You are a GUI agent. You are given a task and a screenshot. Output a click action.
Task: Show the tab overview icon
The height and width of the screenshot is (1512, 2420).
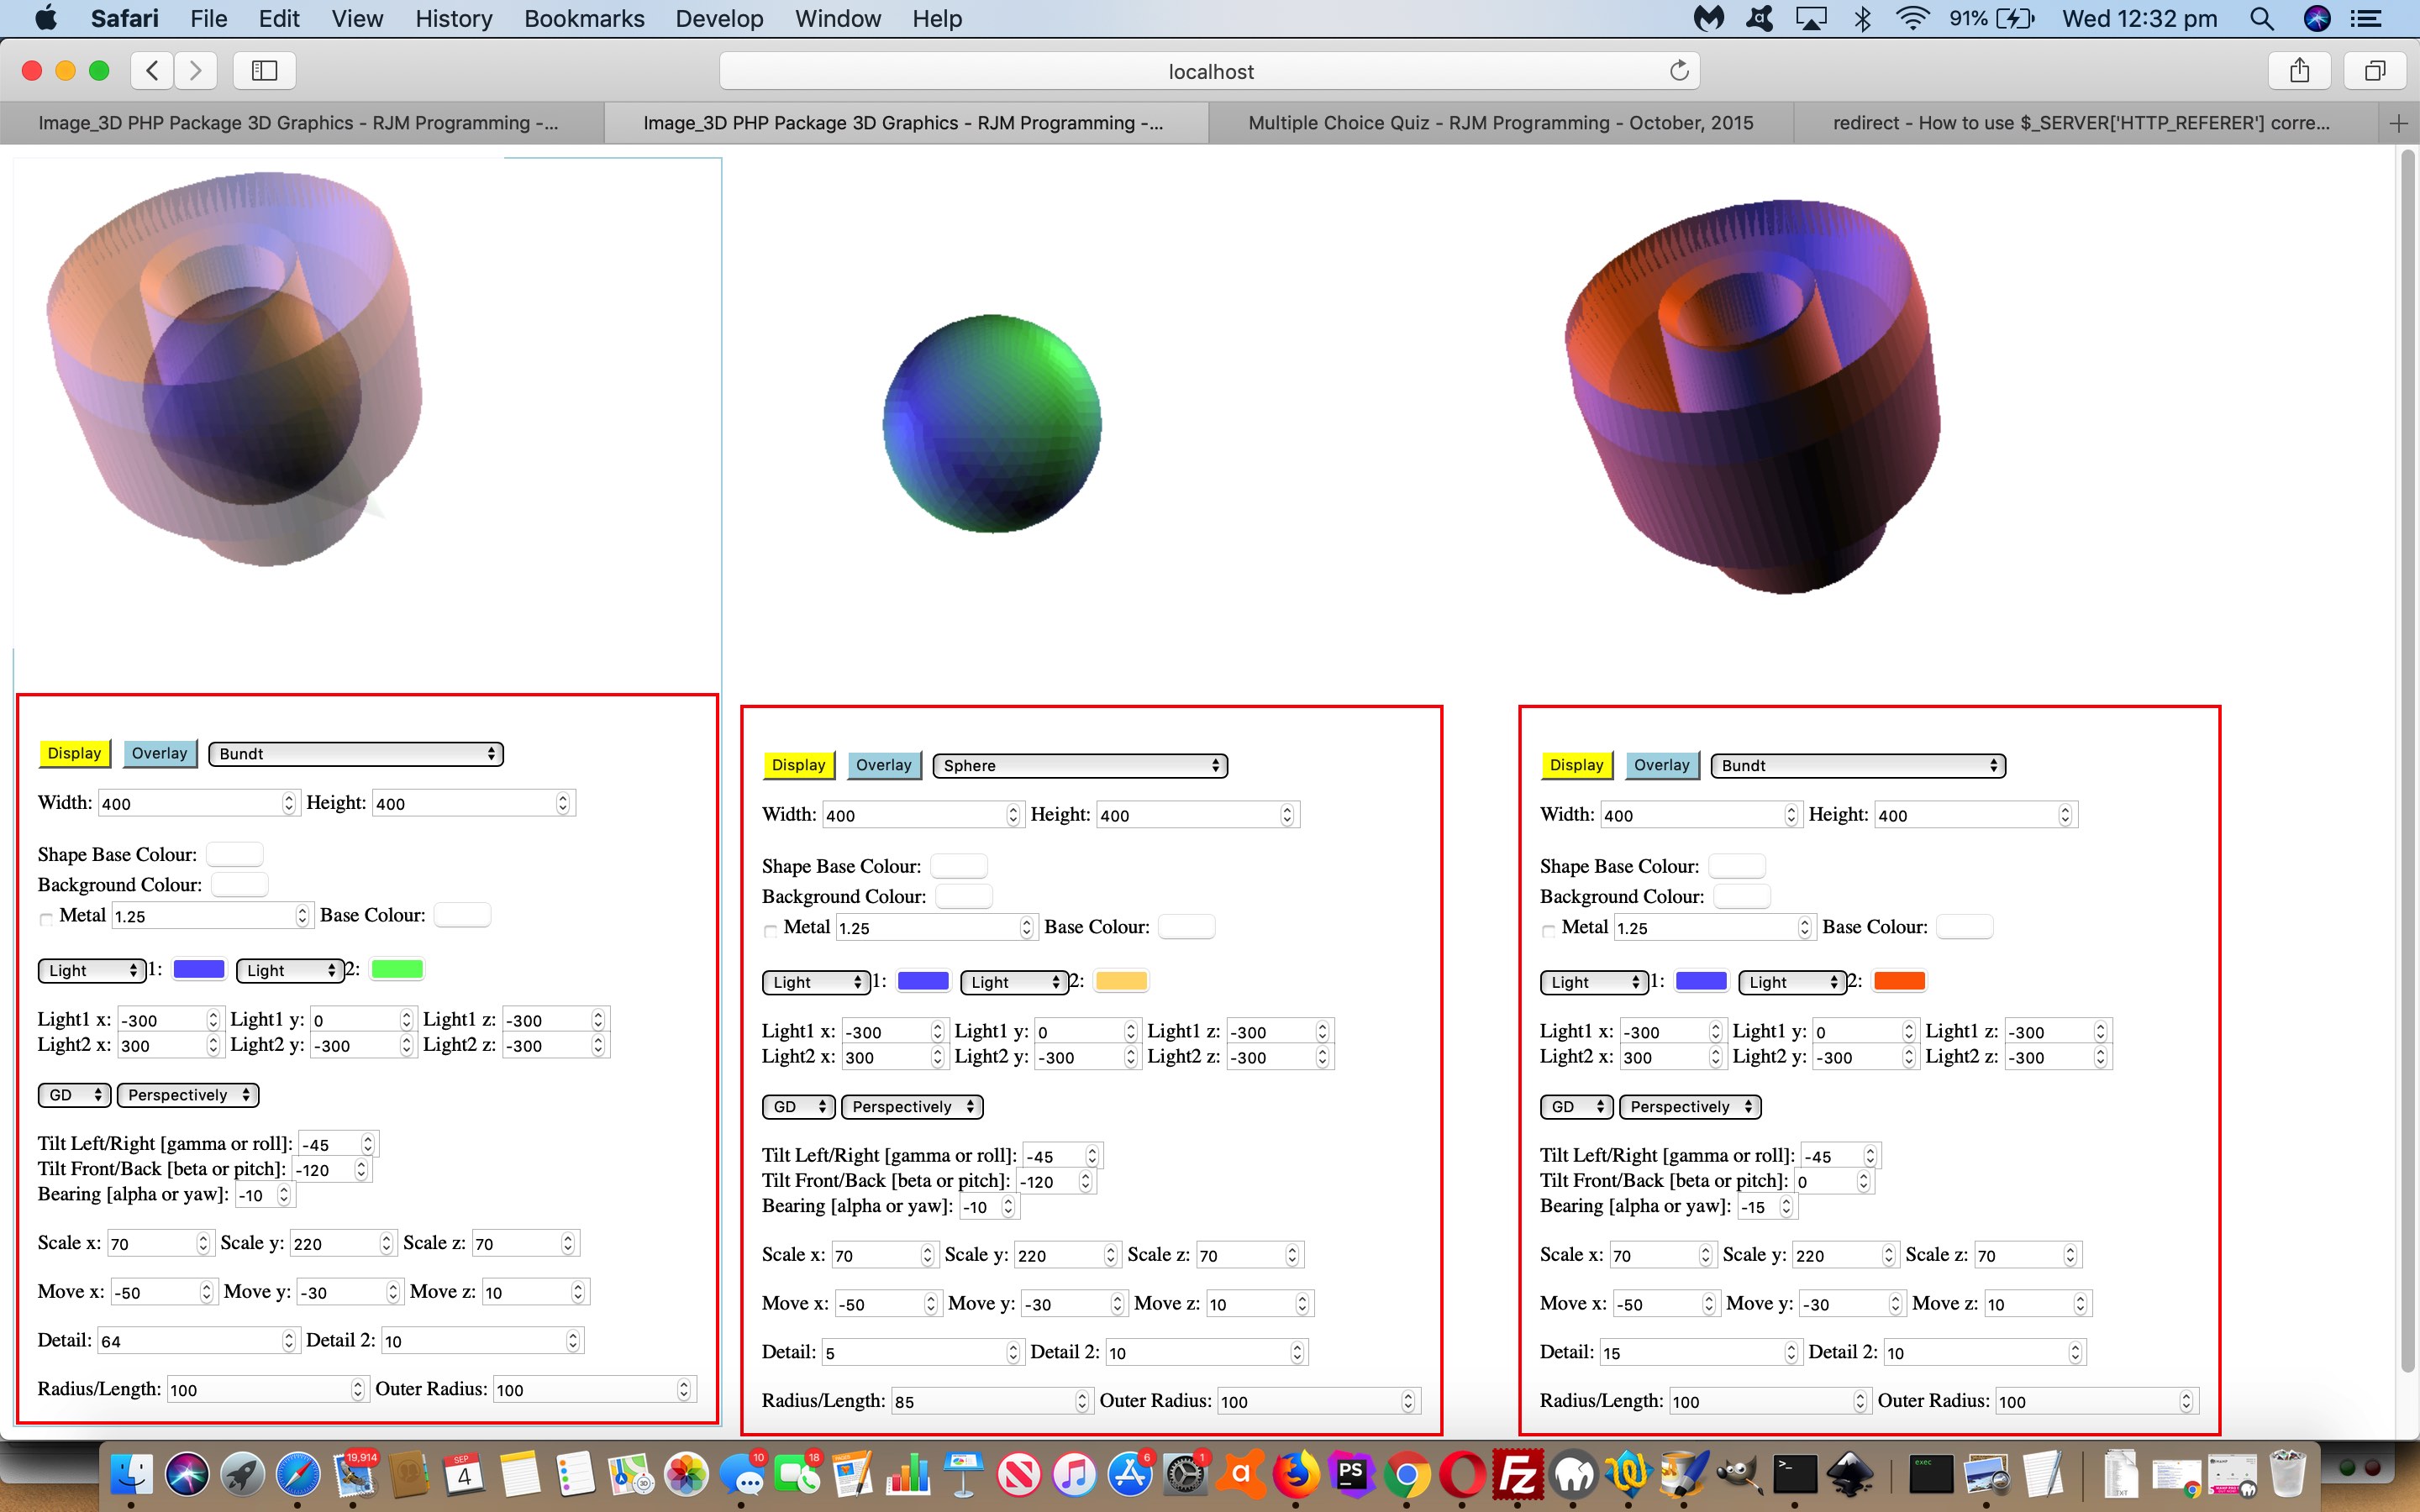point(2374,70)
